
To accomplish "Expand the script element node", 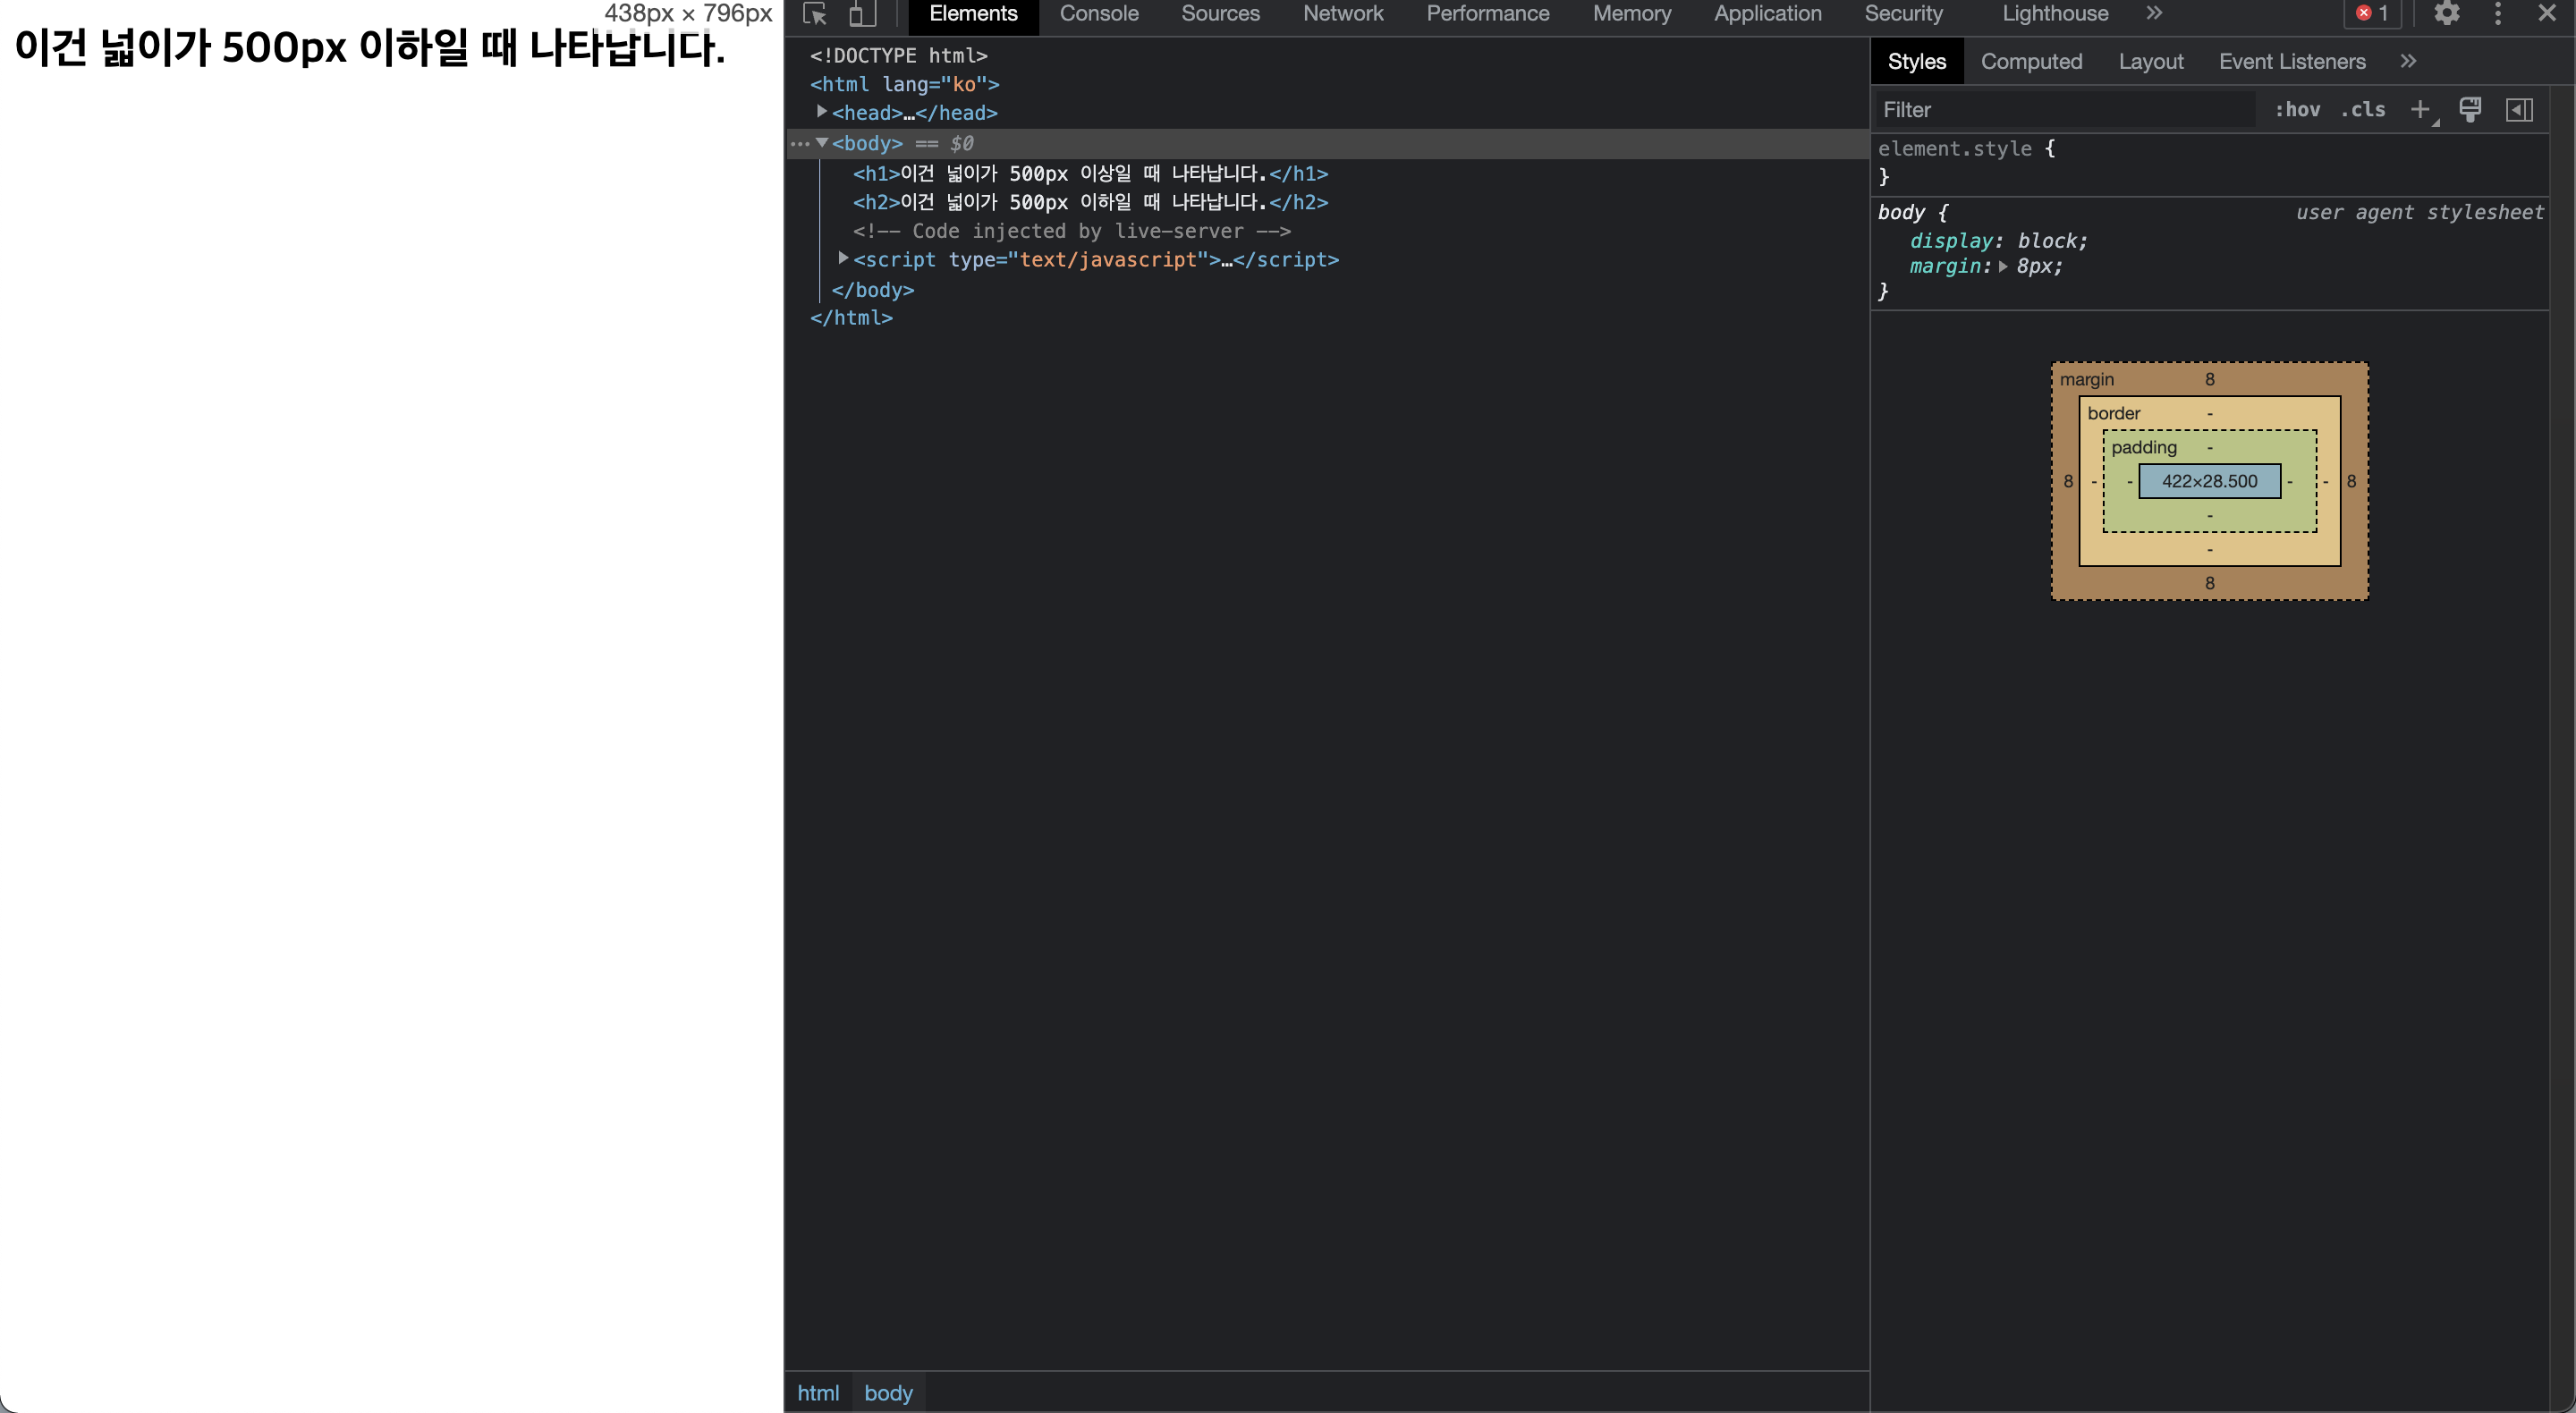I will (x=843, y=259).
